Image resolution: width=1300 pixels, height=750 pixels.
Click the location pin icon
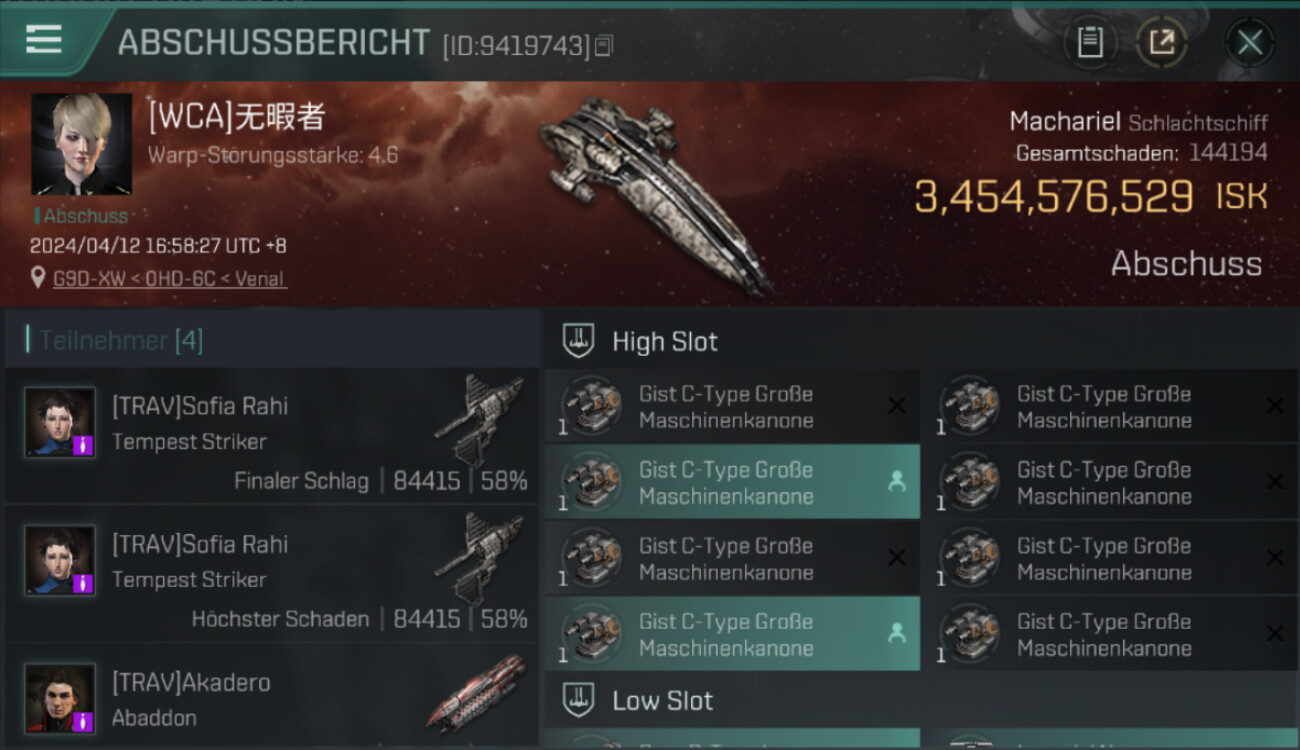38,279
